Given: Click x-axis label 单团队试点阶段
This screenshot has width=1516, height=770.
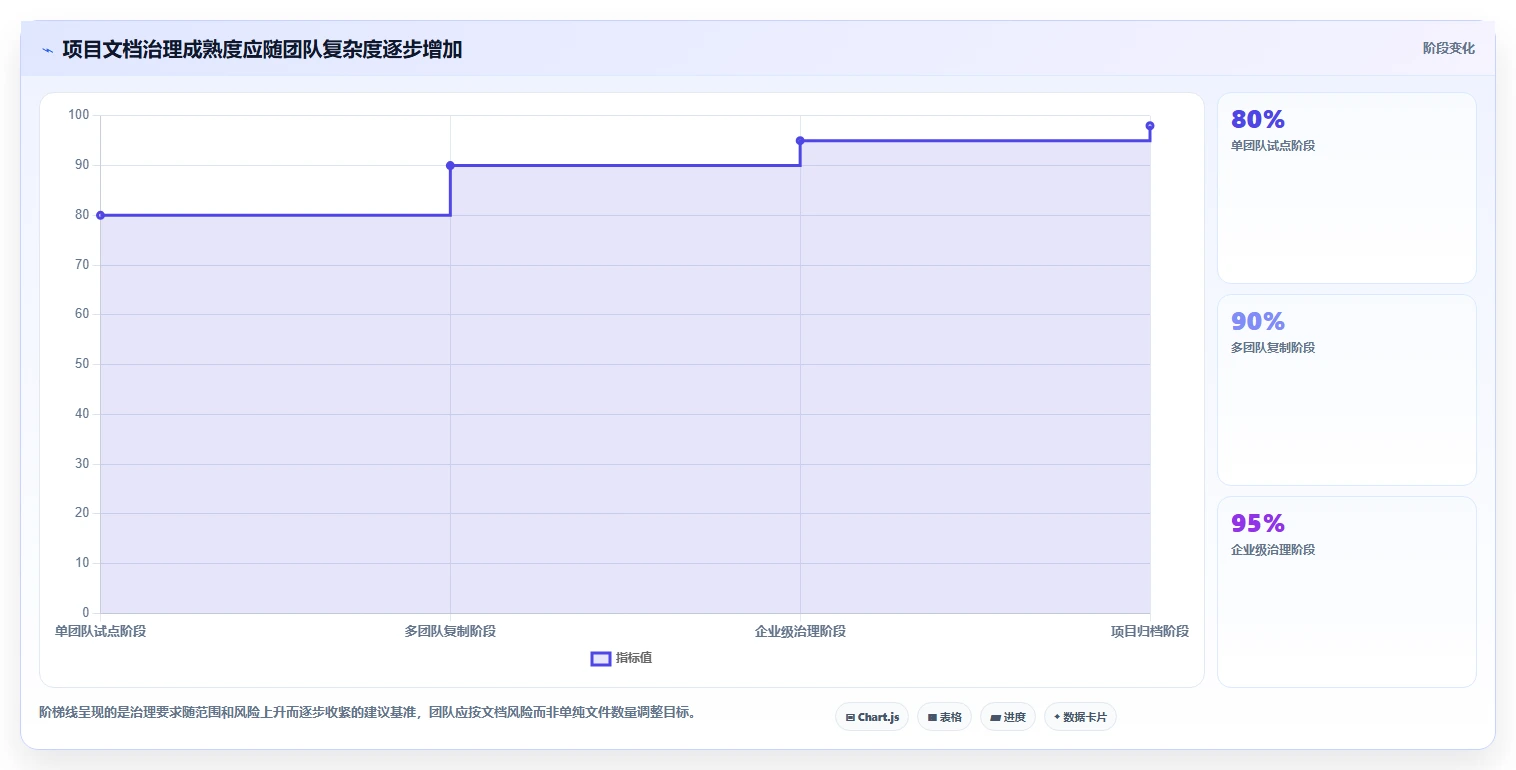Looking at the screenshot, I should [100, 631].
